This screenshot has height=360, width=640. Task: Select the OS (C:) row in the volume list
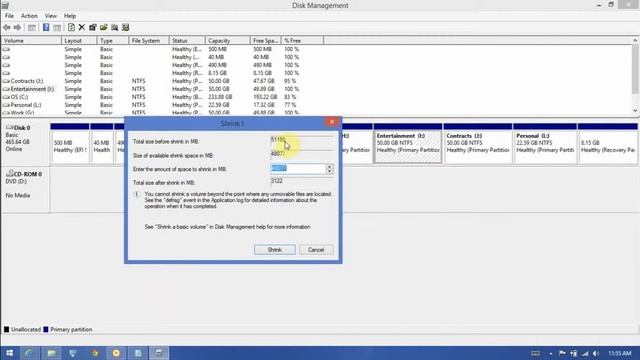coord(162,97)
